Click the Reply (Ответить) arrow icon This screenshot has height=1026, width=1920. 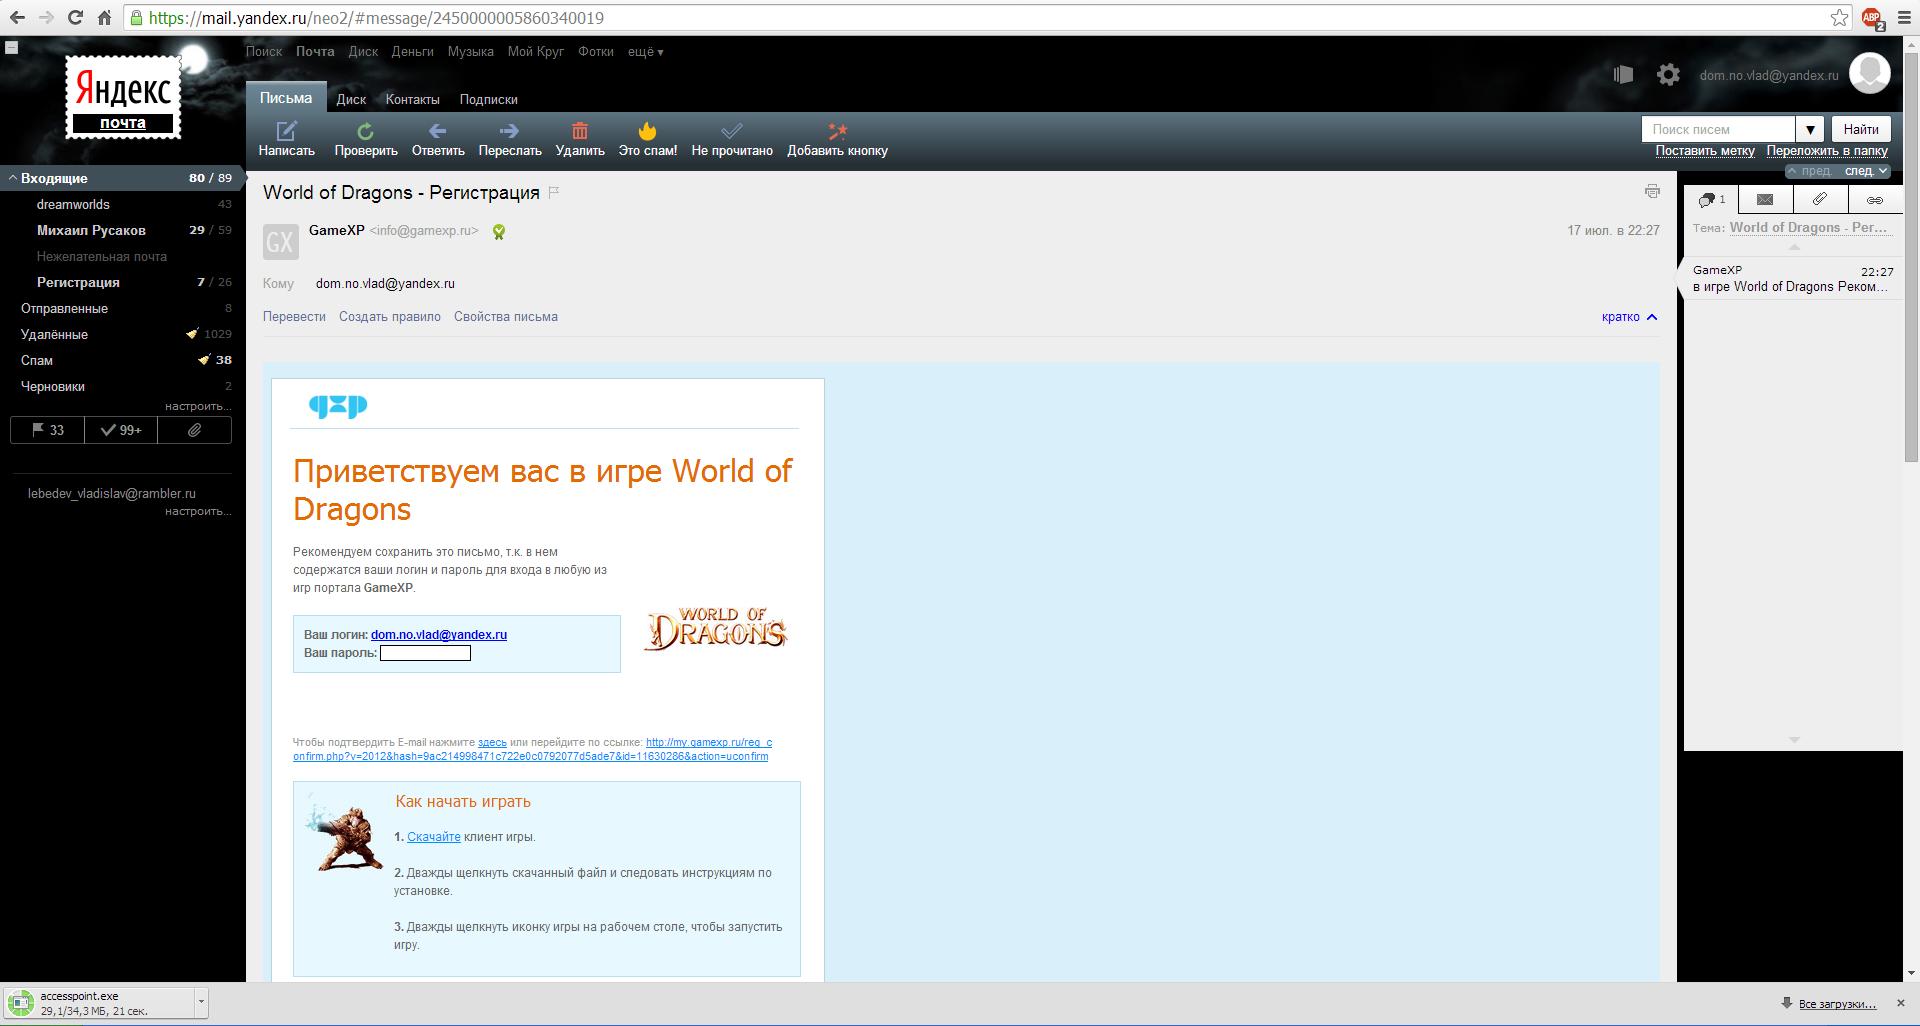pos(437,131)
